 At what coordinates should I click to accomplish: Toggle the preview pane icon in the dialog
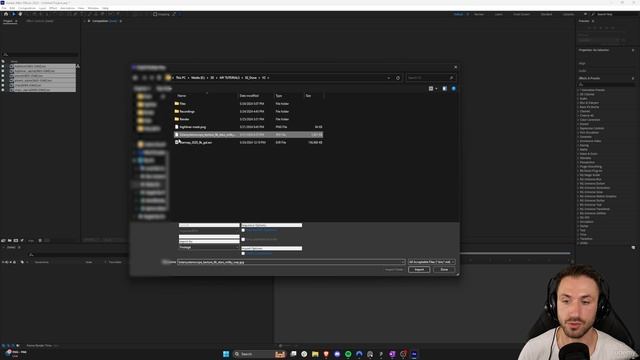click(x=444, y=88)
